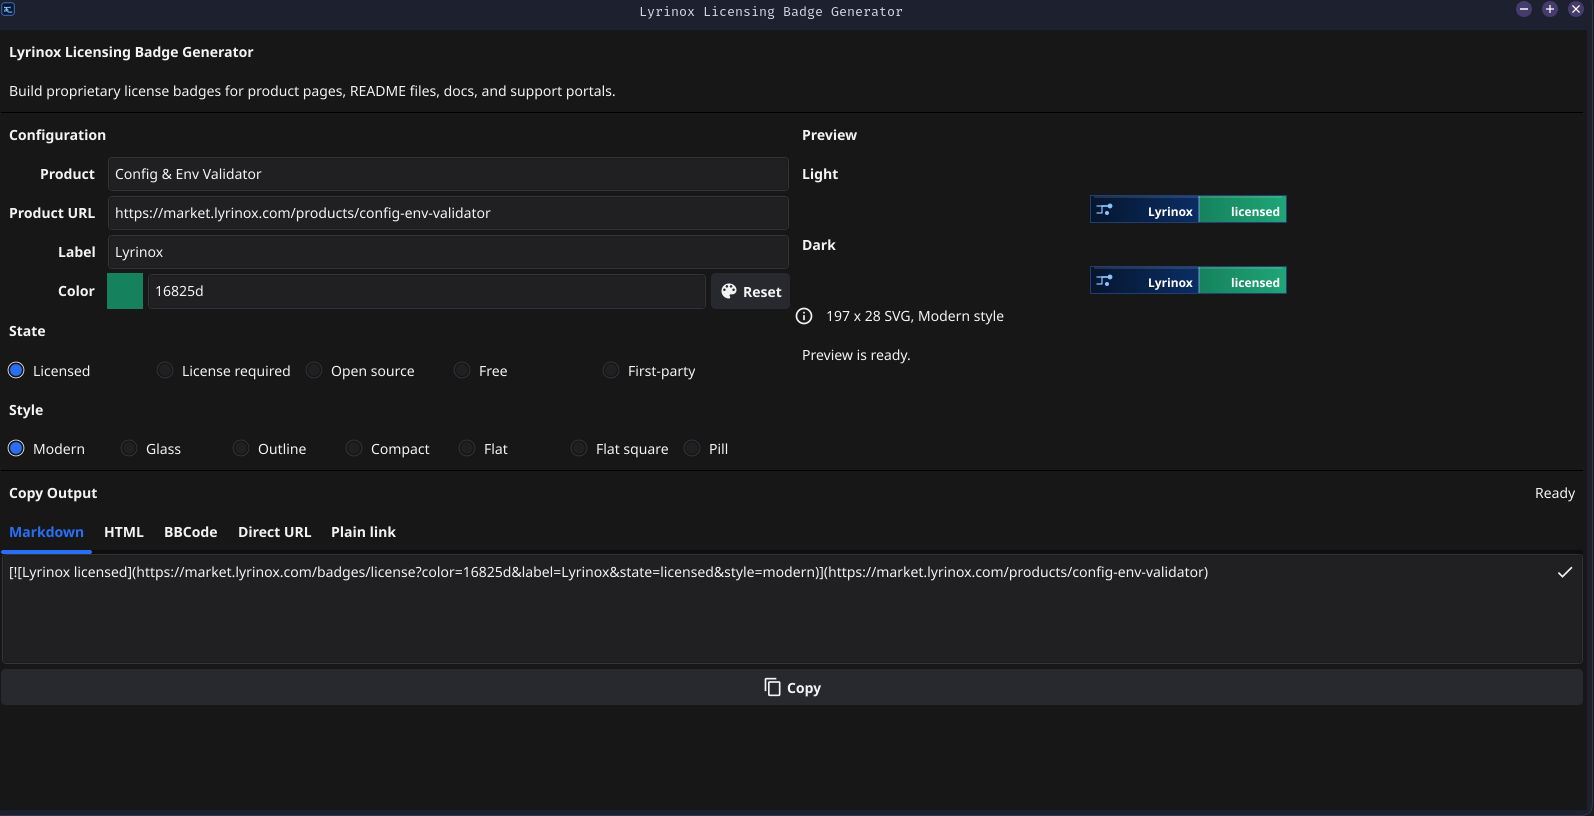Select the First-party state
Viewport: 1594px width, 816px height.
(x=649, y=371)
